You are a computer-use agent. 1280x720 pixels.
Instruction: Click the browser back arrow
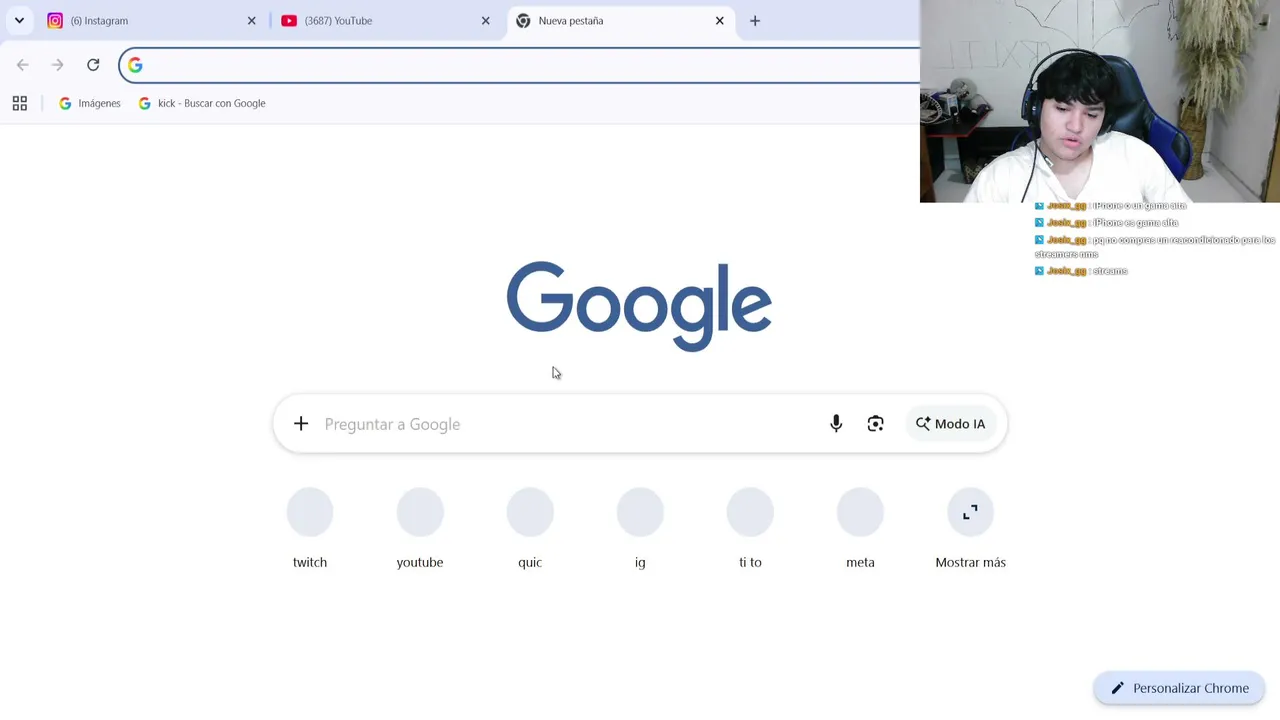point(23,65)
